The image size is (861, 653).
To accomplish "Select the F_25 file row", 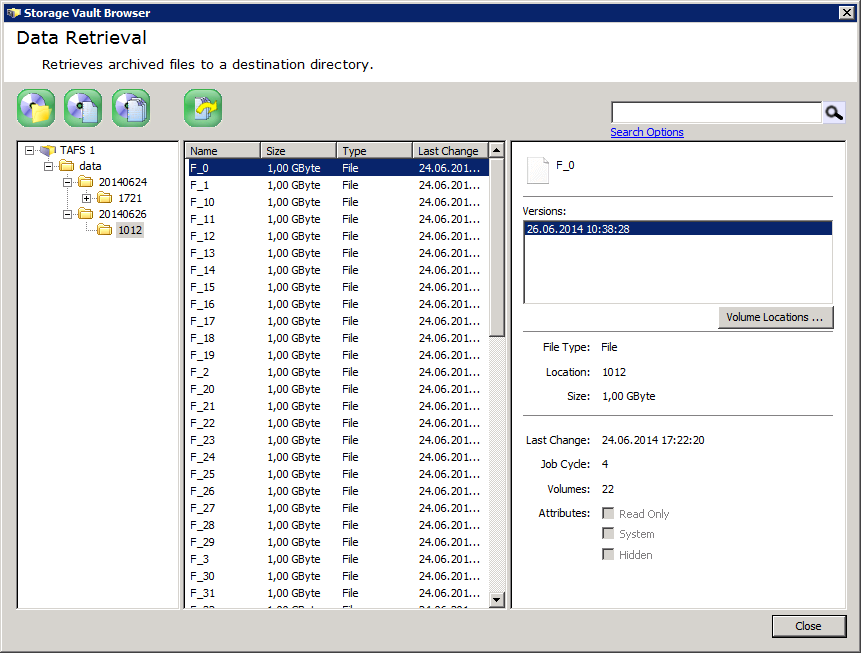I will pos(337,475).
